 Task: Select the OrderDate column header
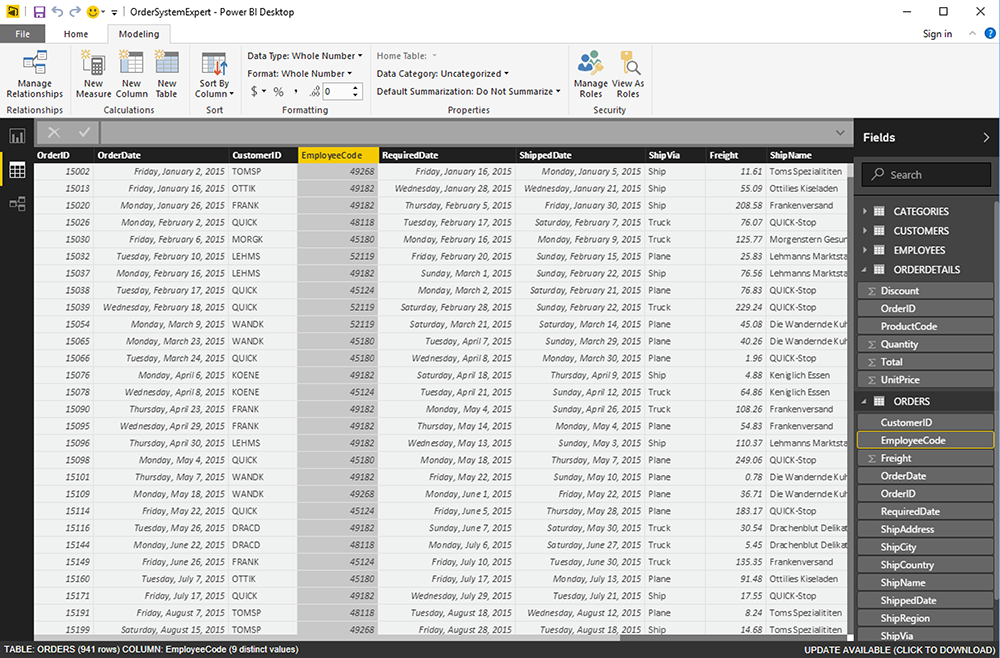coord(161,155)
